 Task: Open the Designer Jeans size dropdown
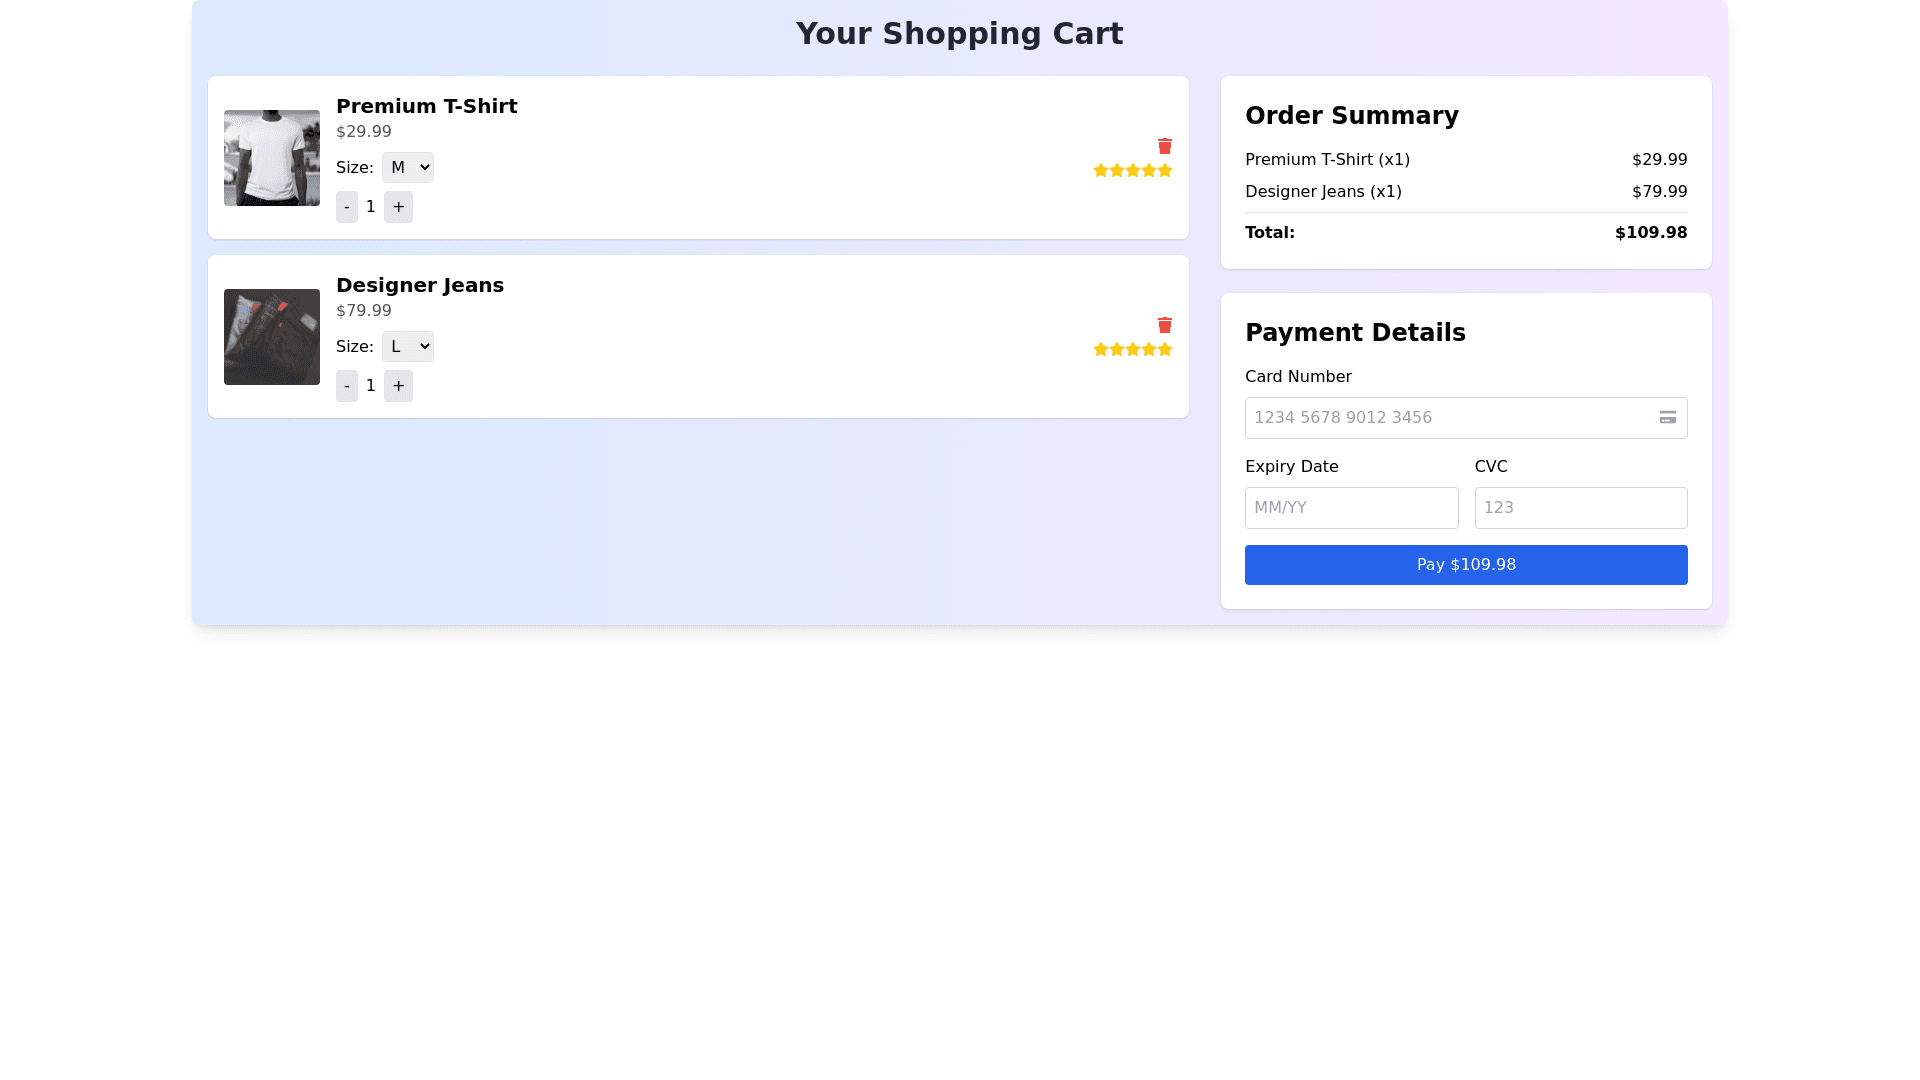coord(408,346)
